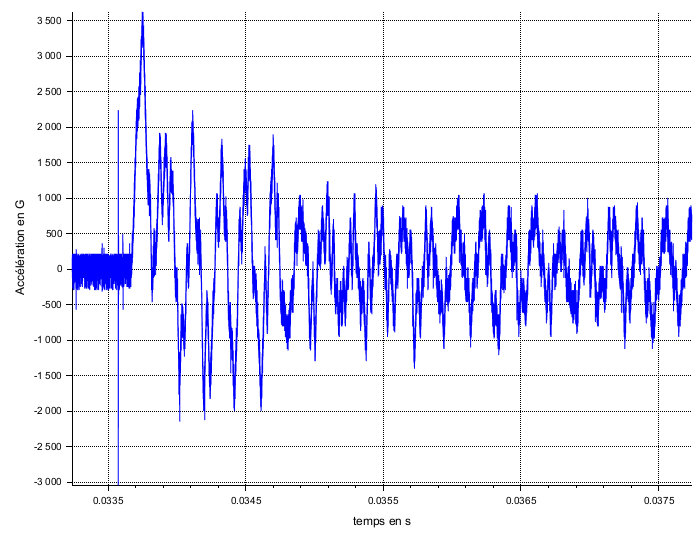Click the y-axis label -1 000

pyautogui.click(x=47, y=340)
